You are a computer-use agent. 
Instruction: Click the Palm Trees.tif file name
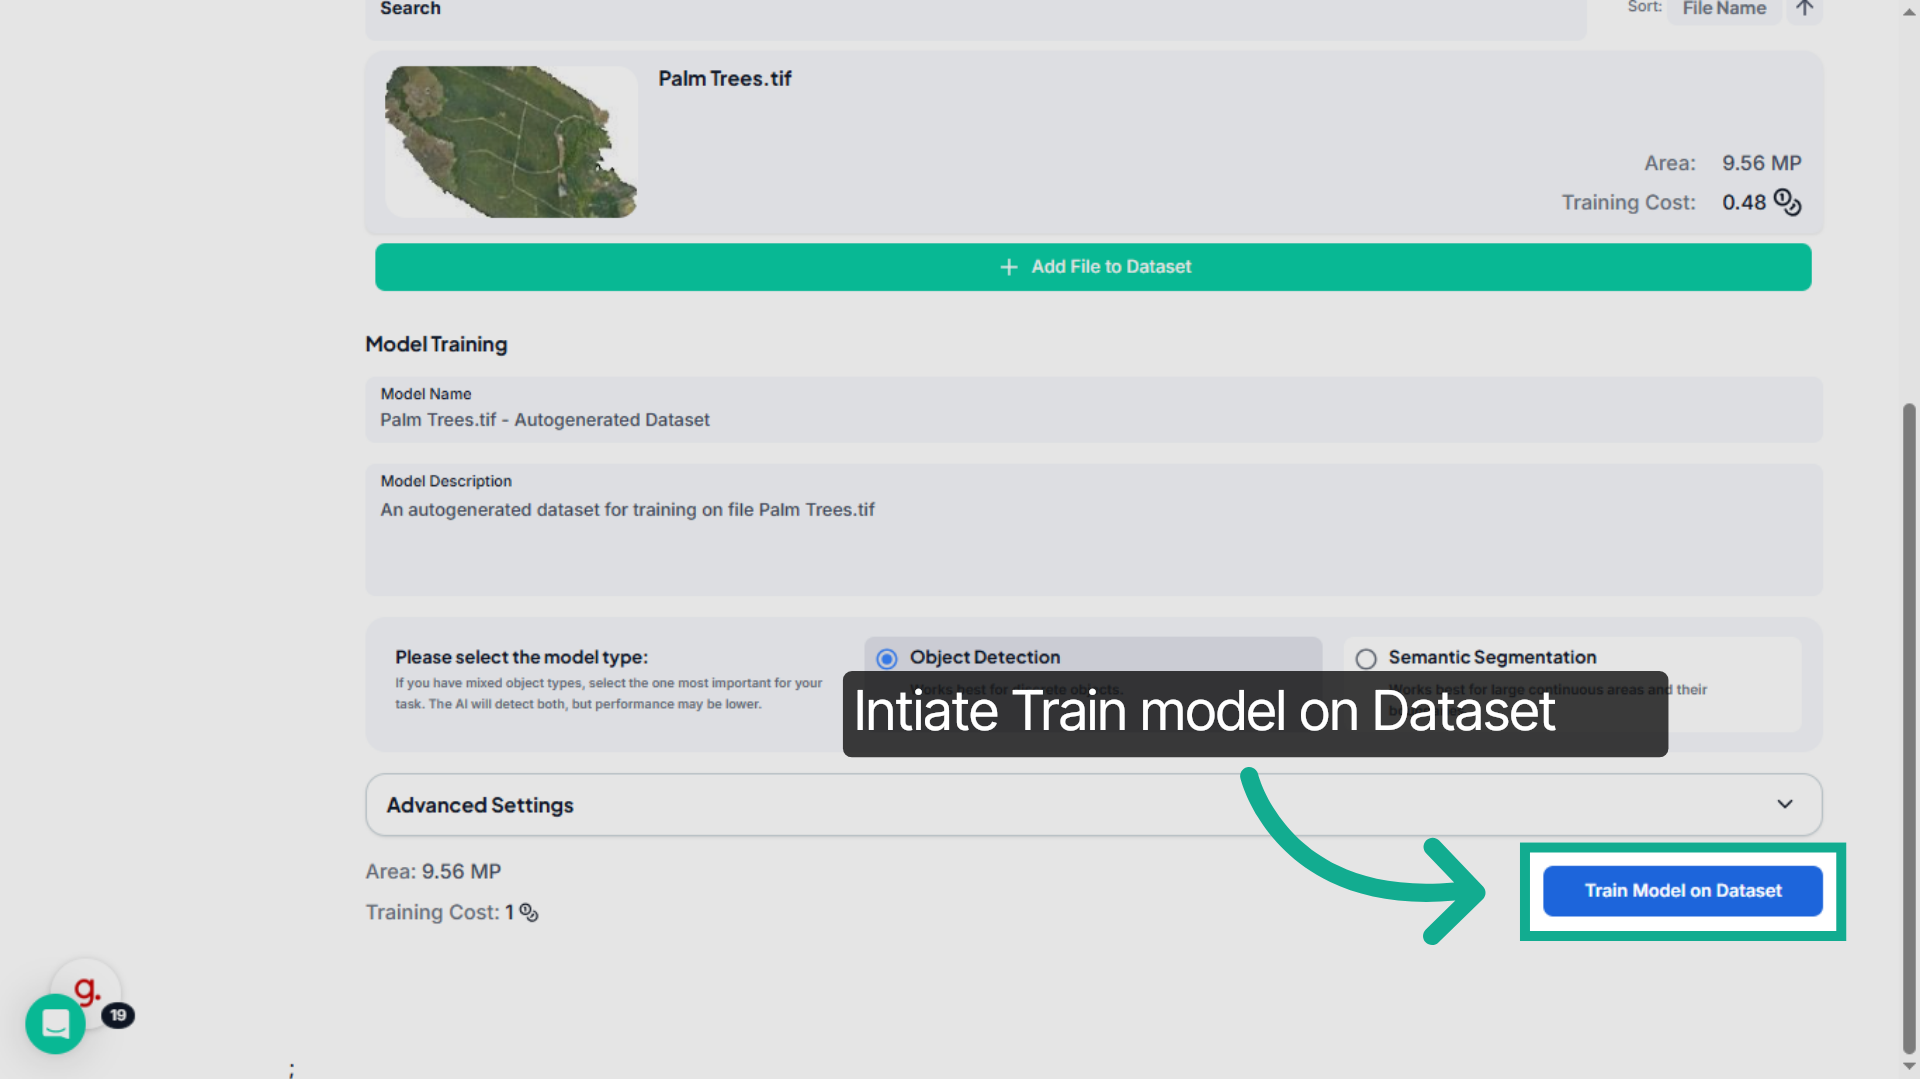[724, 78]
